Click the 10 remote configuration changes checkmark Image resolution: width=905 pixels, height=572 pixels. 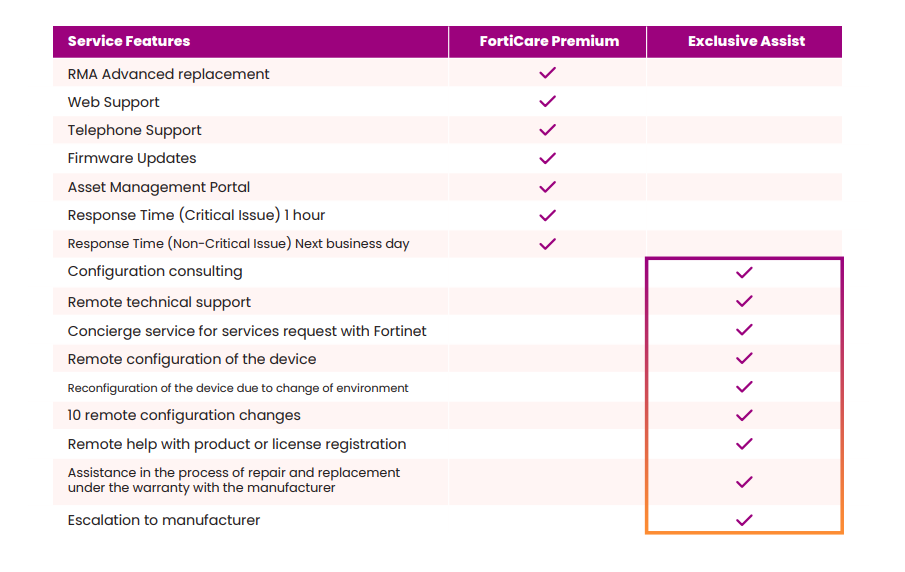(744, 415)
